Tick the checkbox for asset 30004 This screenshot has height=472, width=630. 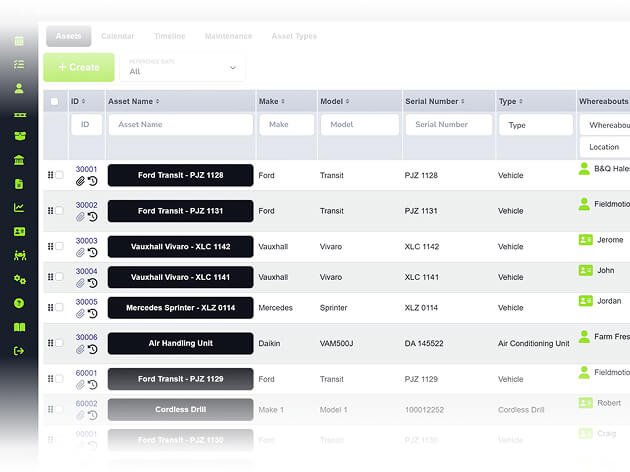[59, 276]
